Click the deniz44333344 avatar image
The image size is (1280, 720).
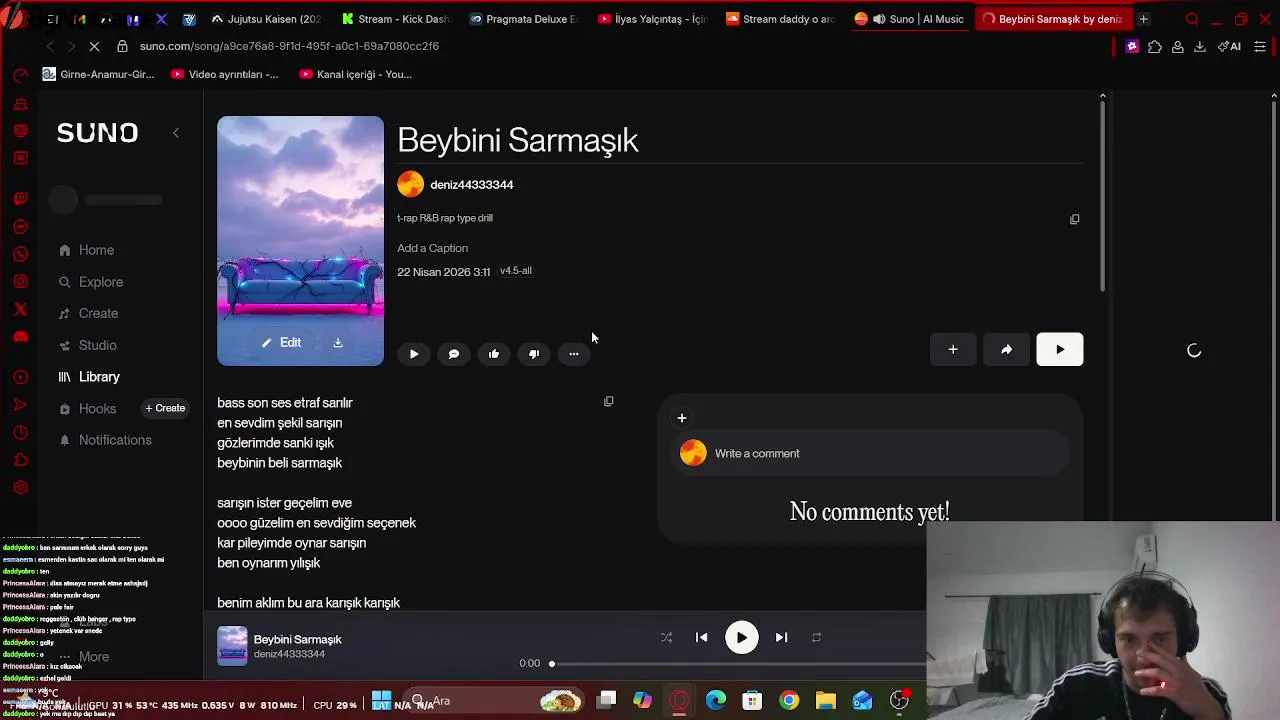[x=410, y=184]
